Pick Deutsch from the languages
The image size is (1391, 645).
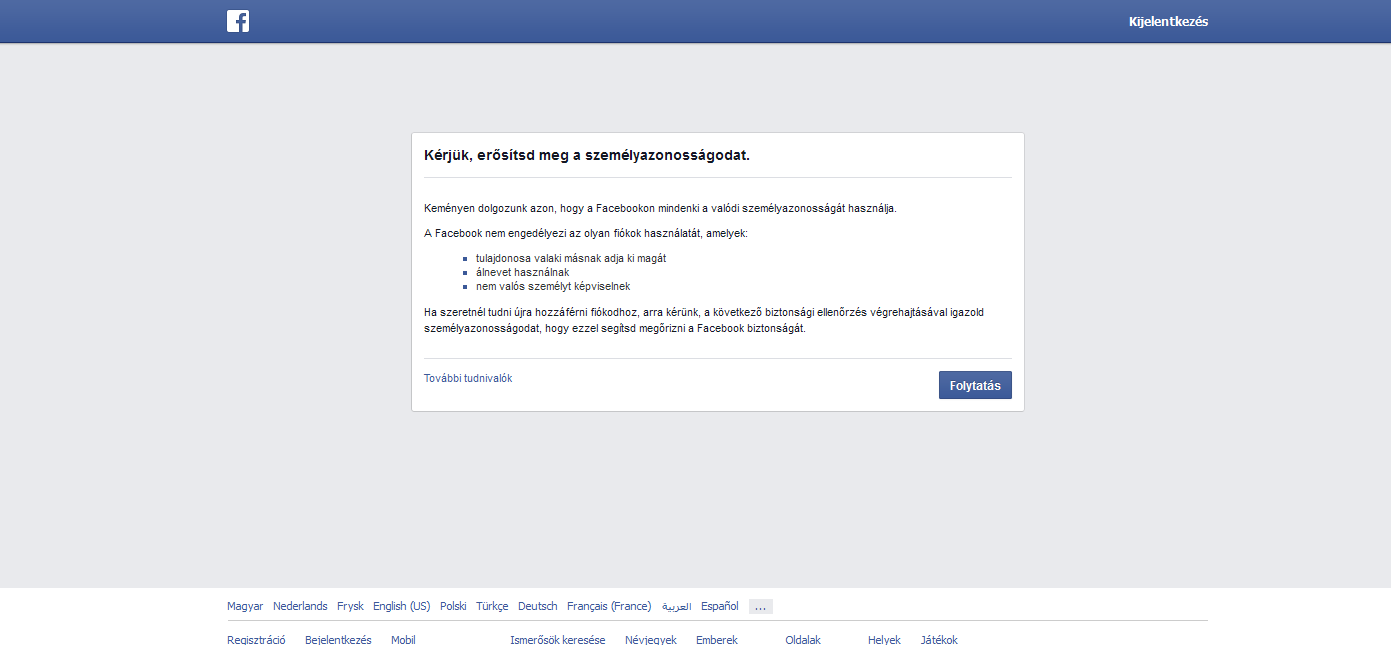tap(538, 606)
